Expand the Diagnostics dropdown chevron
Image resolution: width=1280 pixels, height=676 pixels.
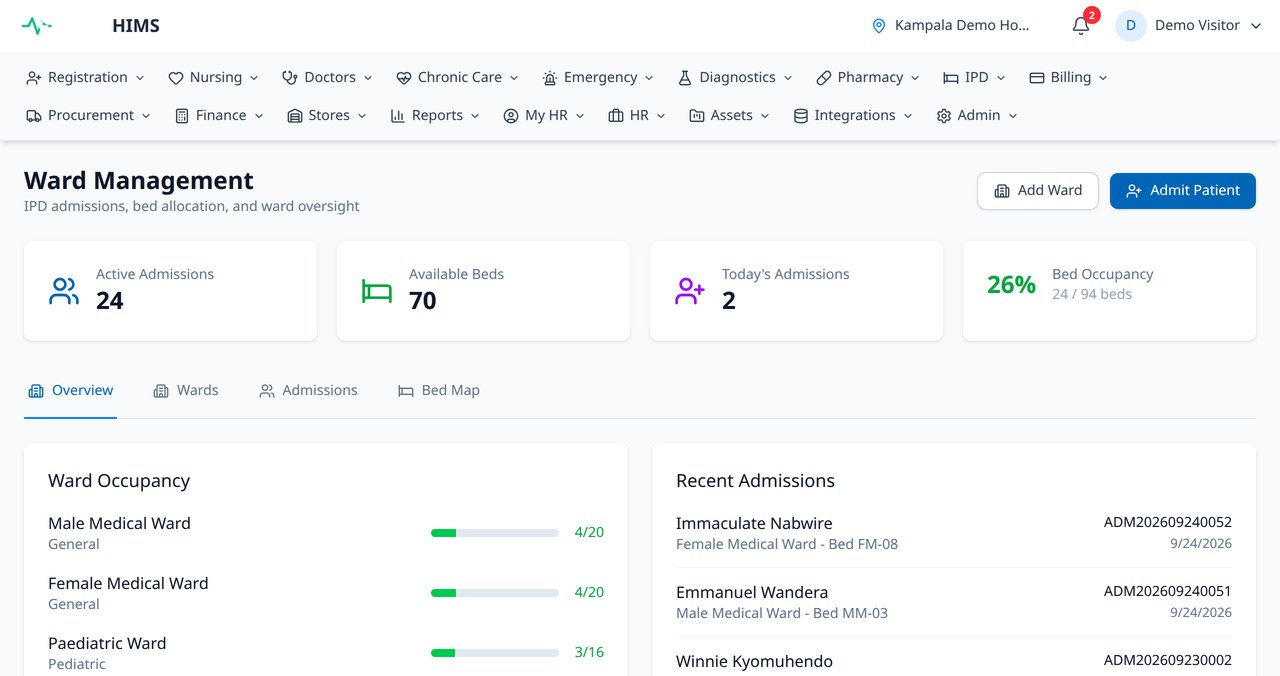pos(788,78)
